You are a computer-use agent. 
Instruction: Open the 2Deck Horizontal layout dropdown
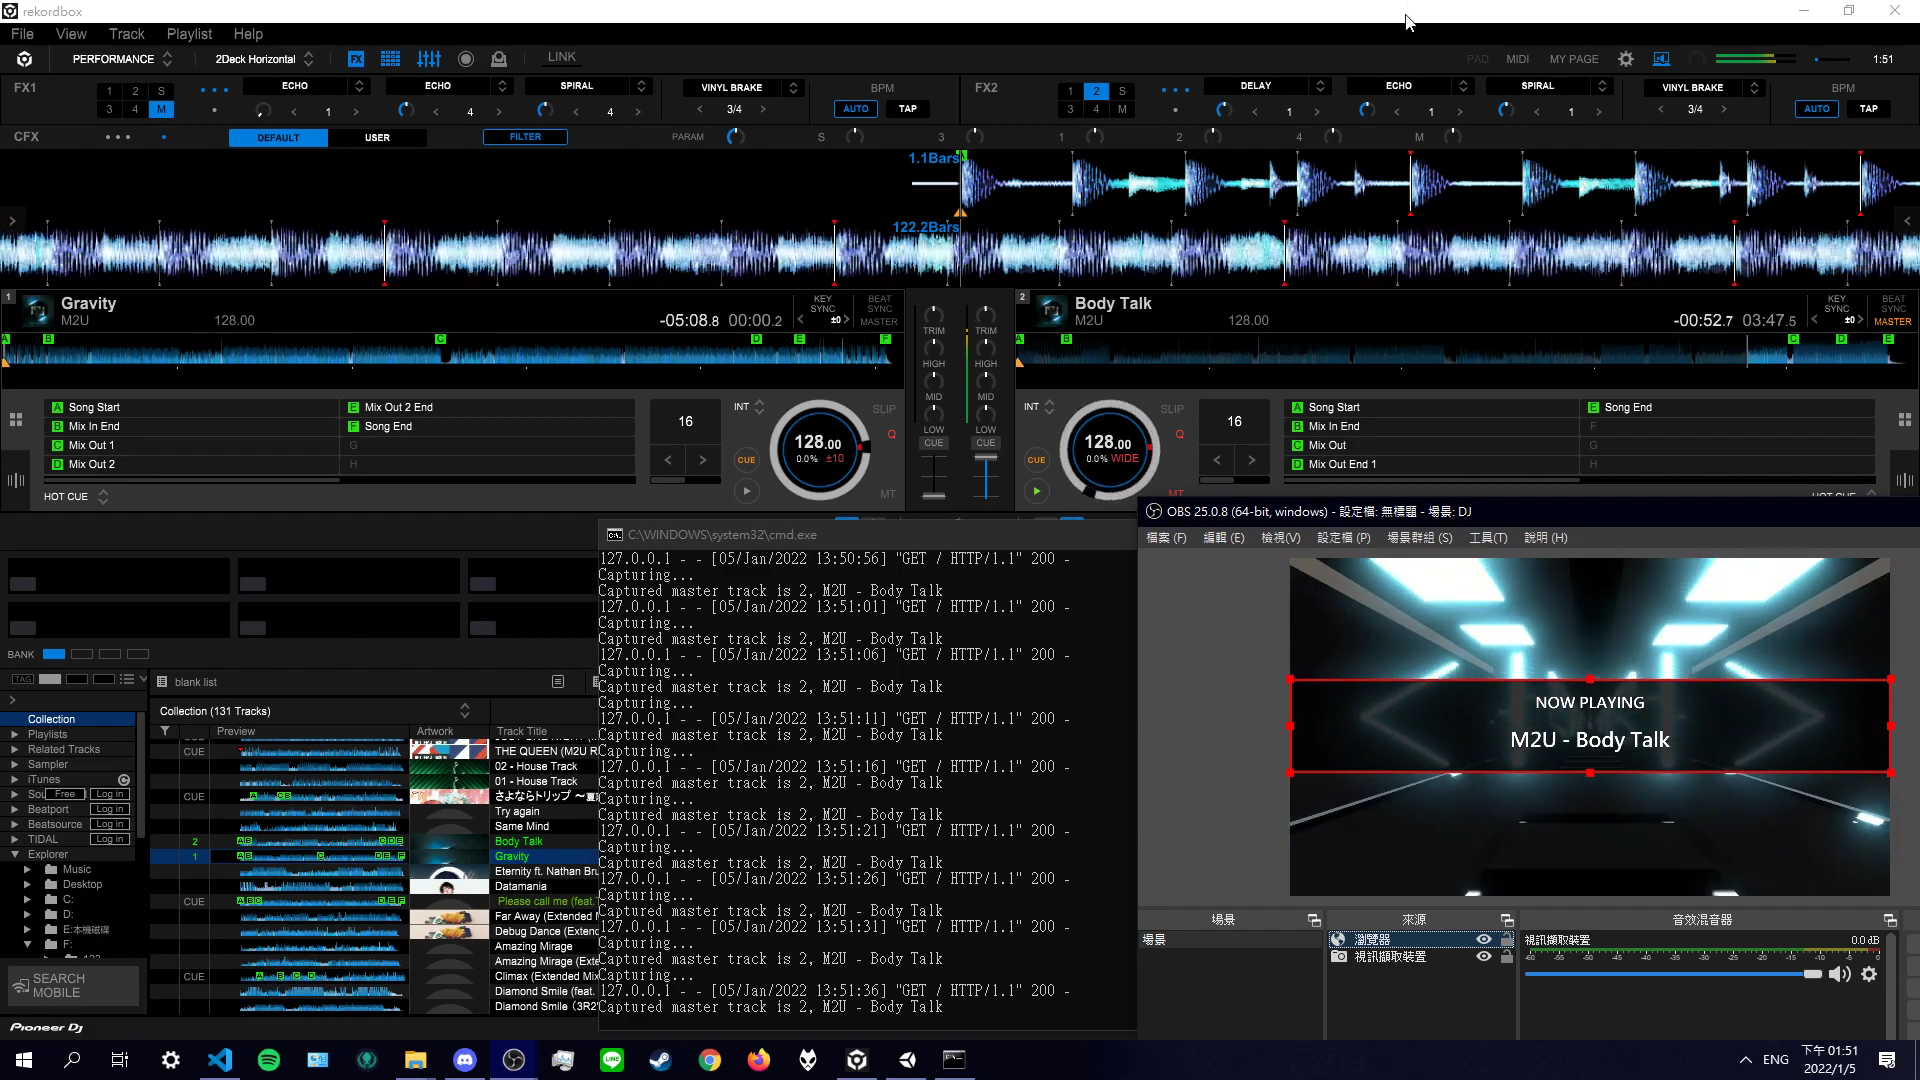[264, 59]
